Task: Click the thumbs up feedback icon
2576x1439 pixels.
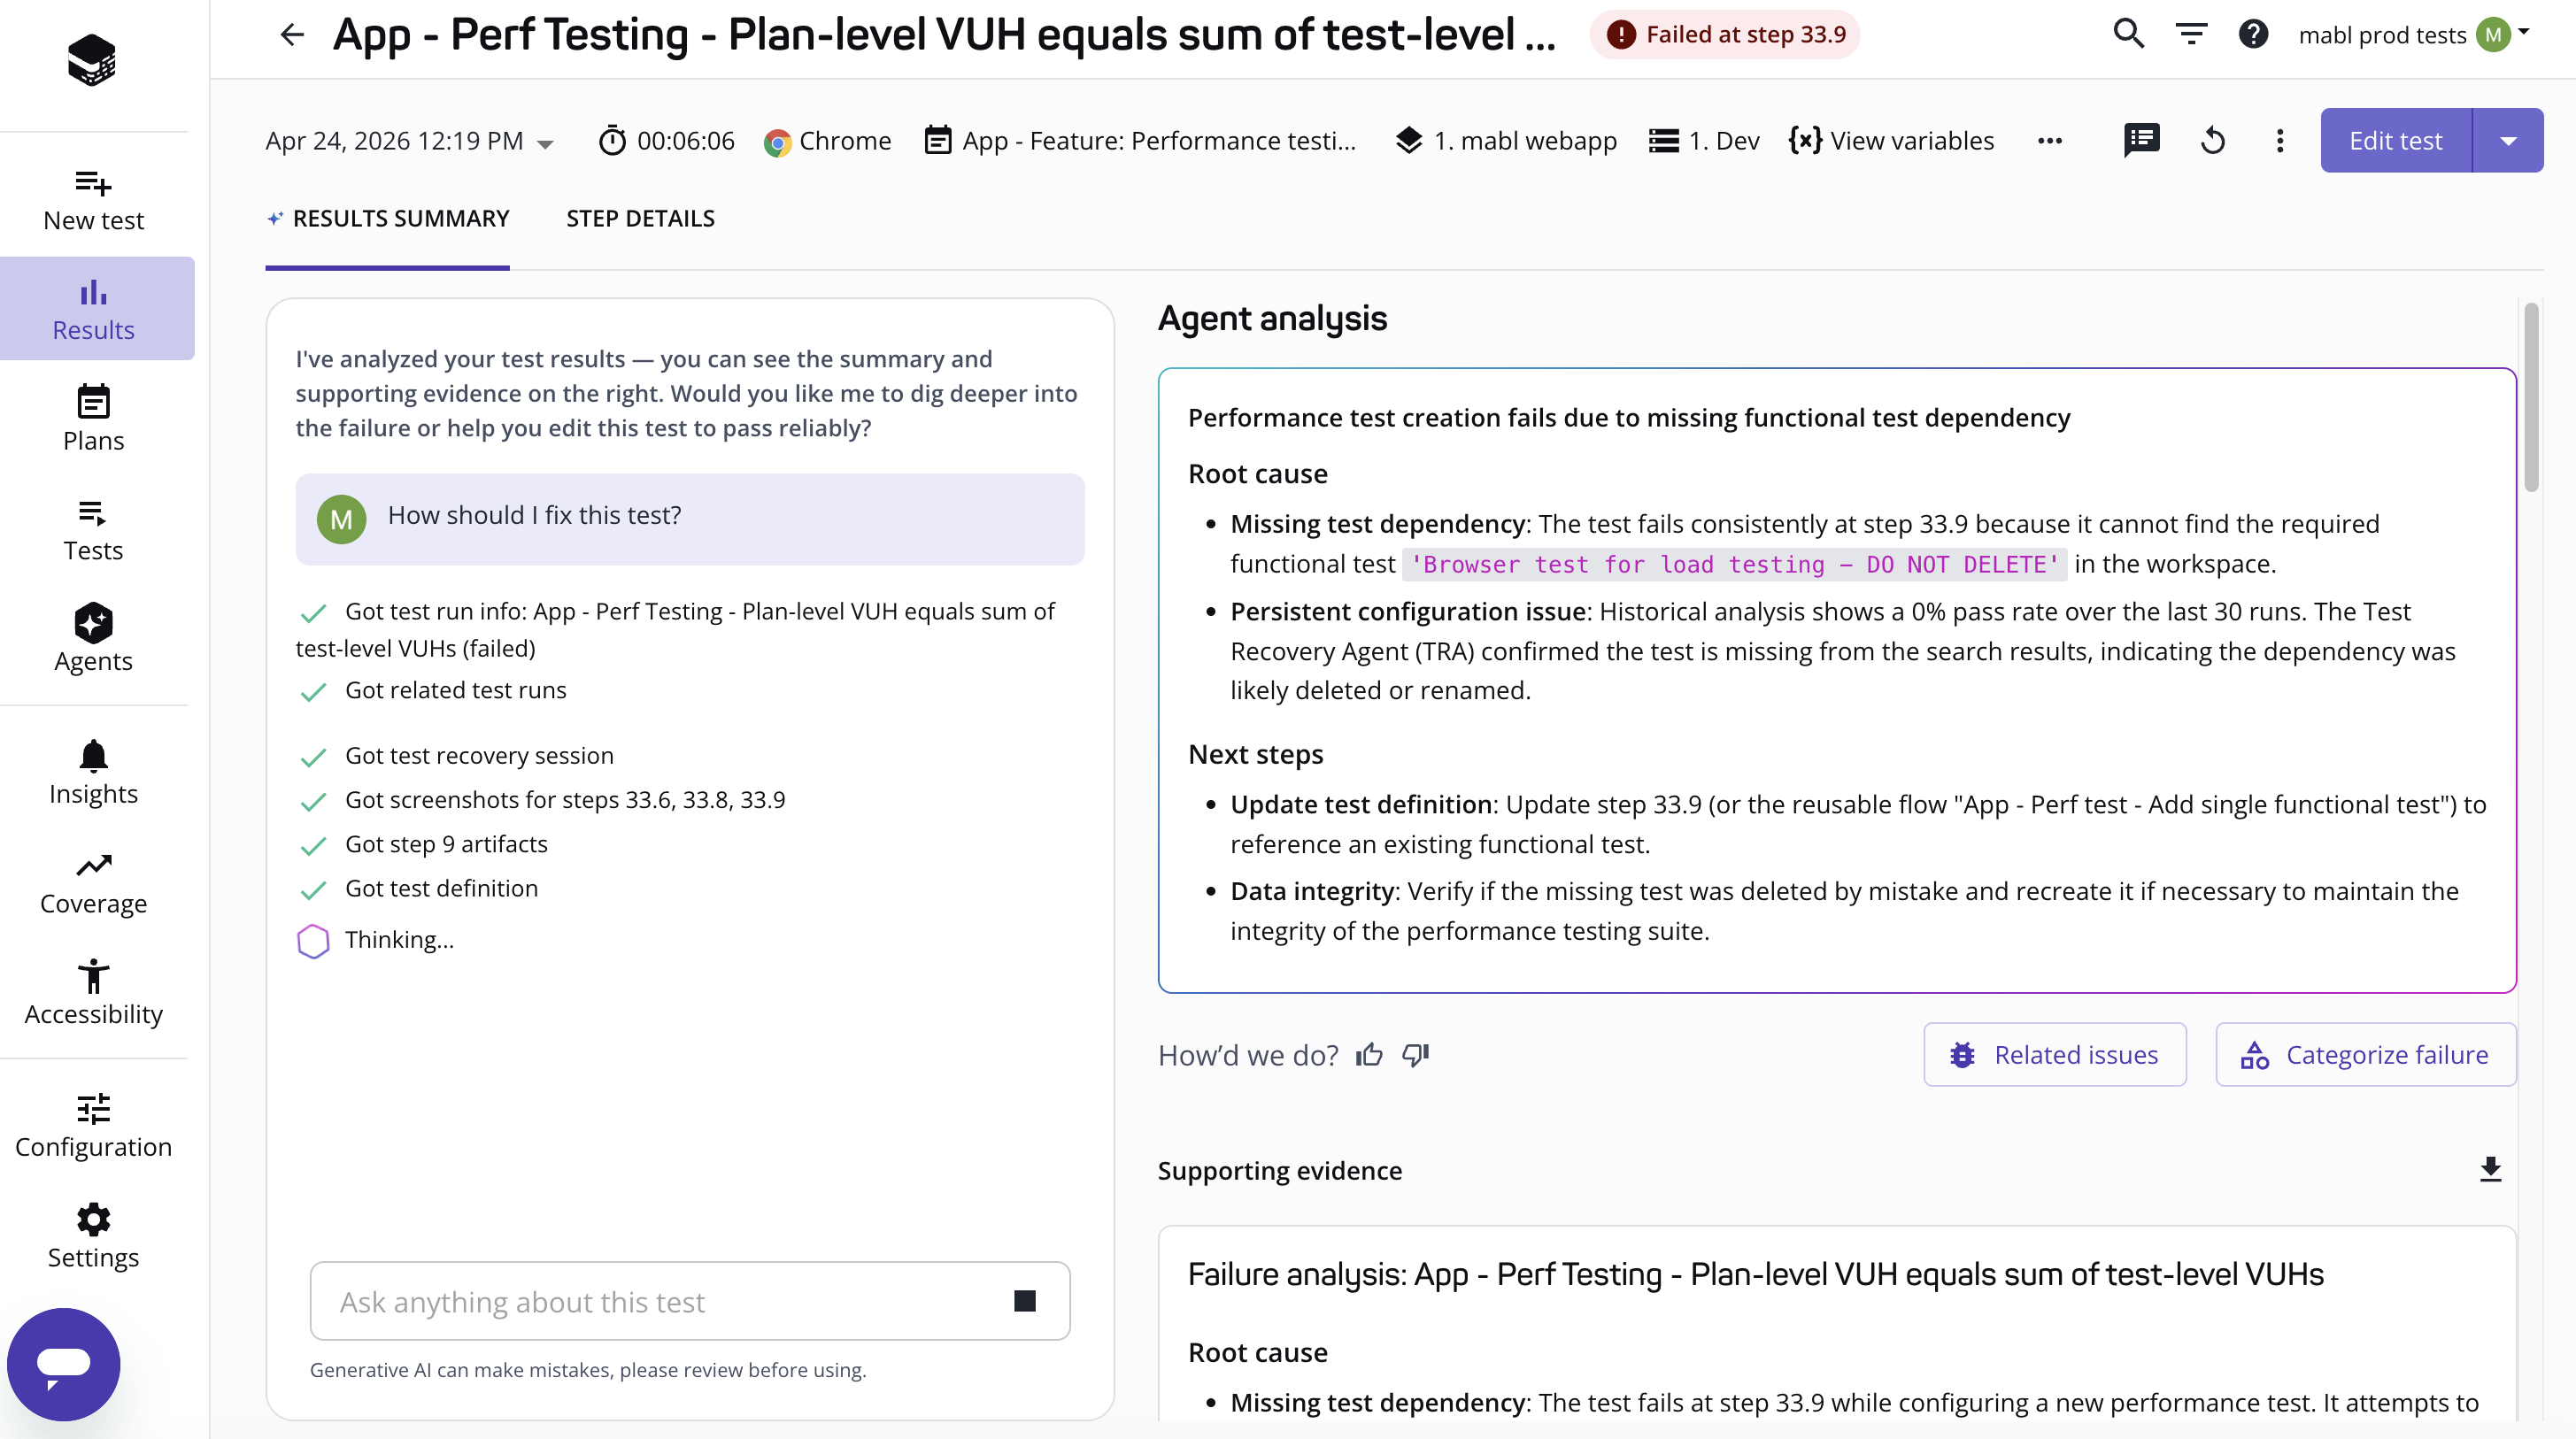Action: 1369,1055
